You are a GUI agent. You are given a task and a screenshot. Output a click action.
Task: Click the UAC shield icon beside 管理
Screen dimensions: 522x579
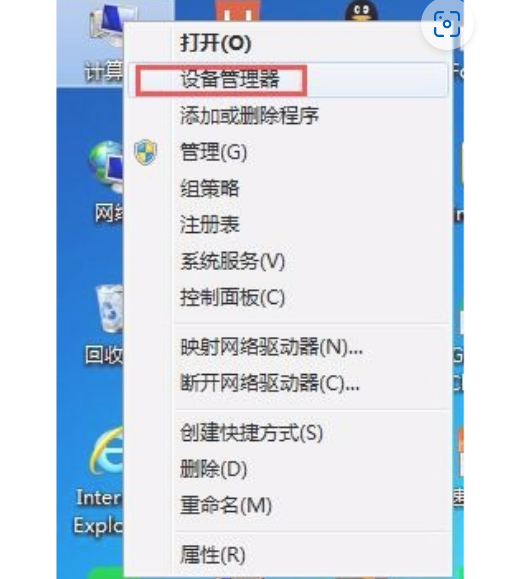coord(145,152)
